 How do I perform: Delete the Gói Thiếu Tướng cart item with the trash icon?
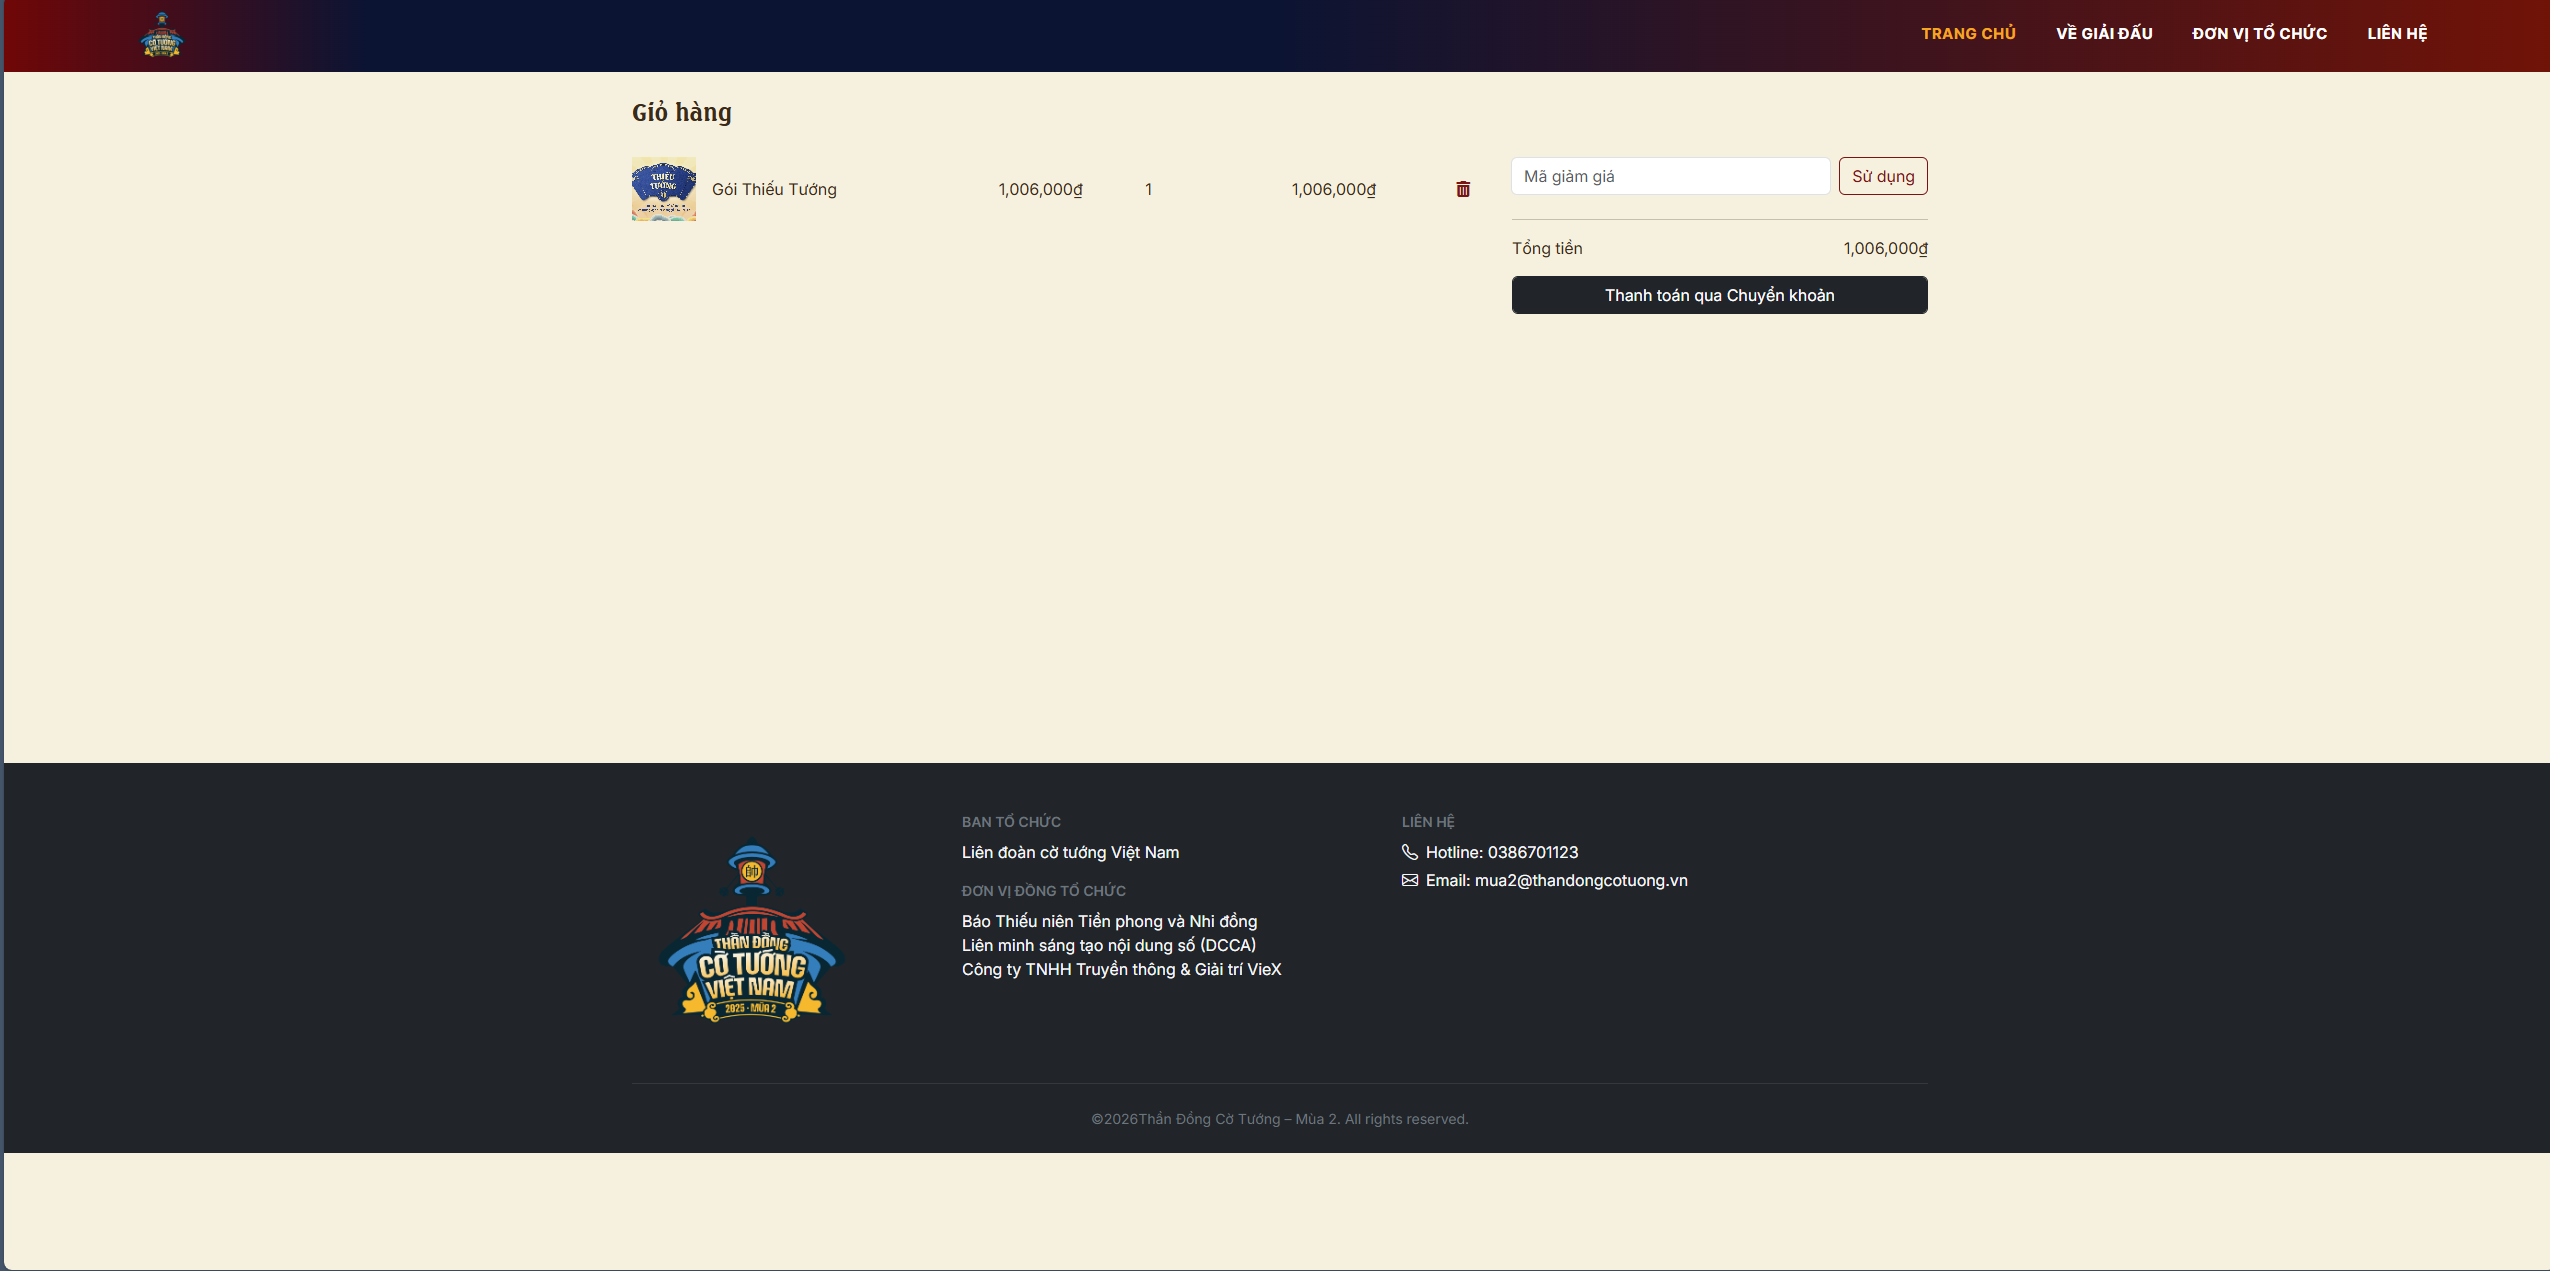[1463, 189]
